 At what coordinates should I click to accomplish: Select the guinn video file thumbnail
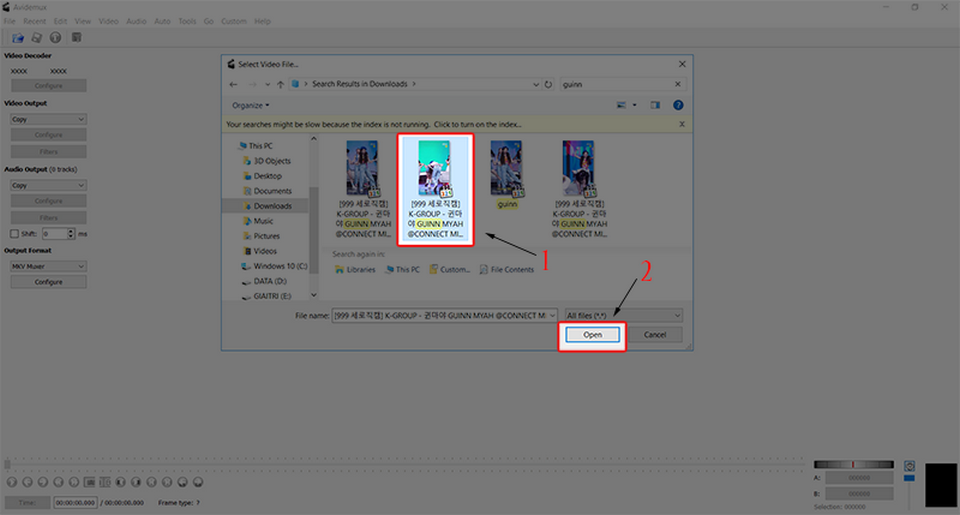(506, 175)
